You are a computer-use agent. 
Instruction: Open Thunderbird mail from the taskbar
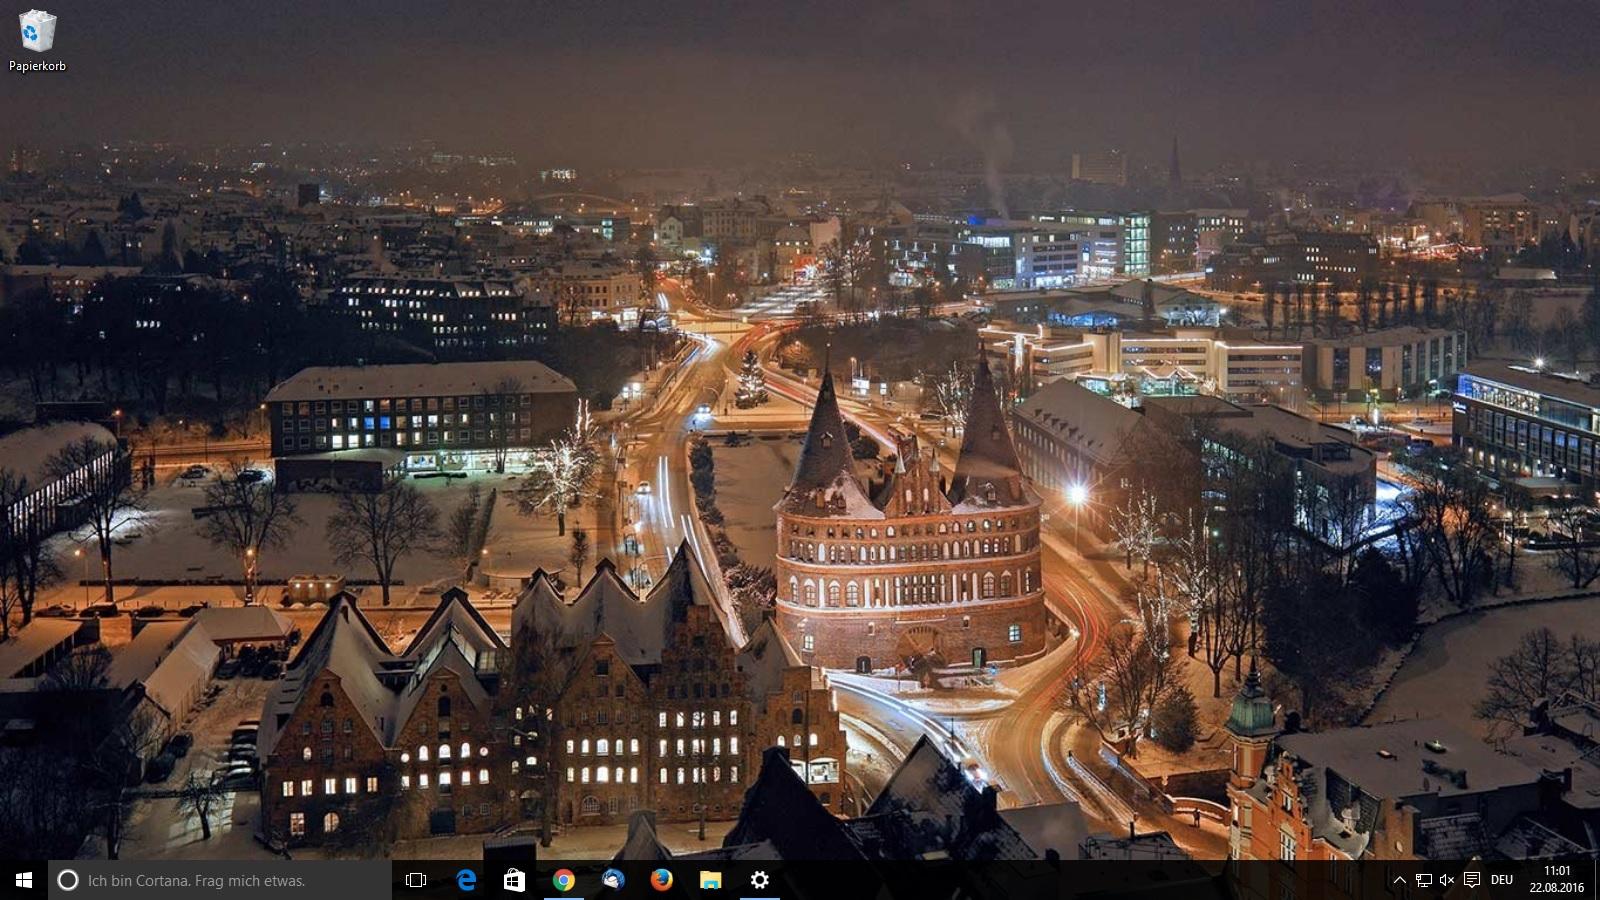(x=613, y=880)
